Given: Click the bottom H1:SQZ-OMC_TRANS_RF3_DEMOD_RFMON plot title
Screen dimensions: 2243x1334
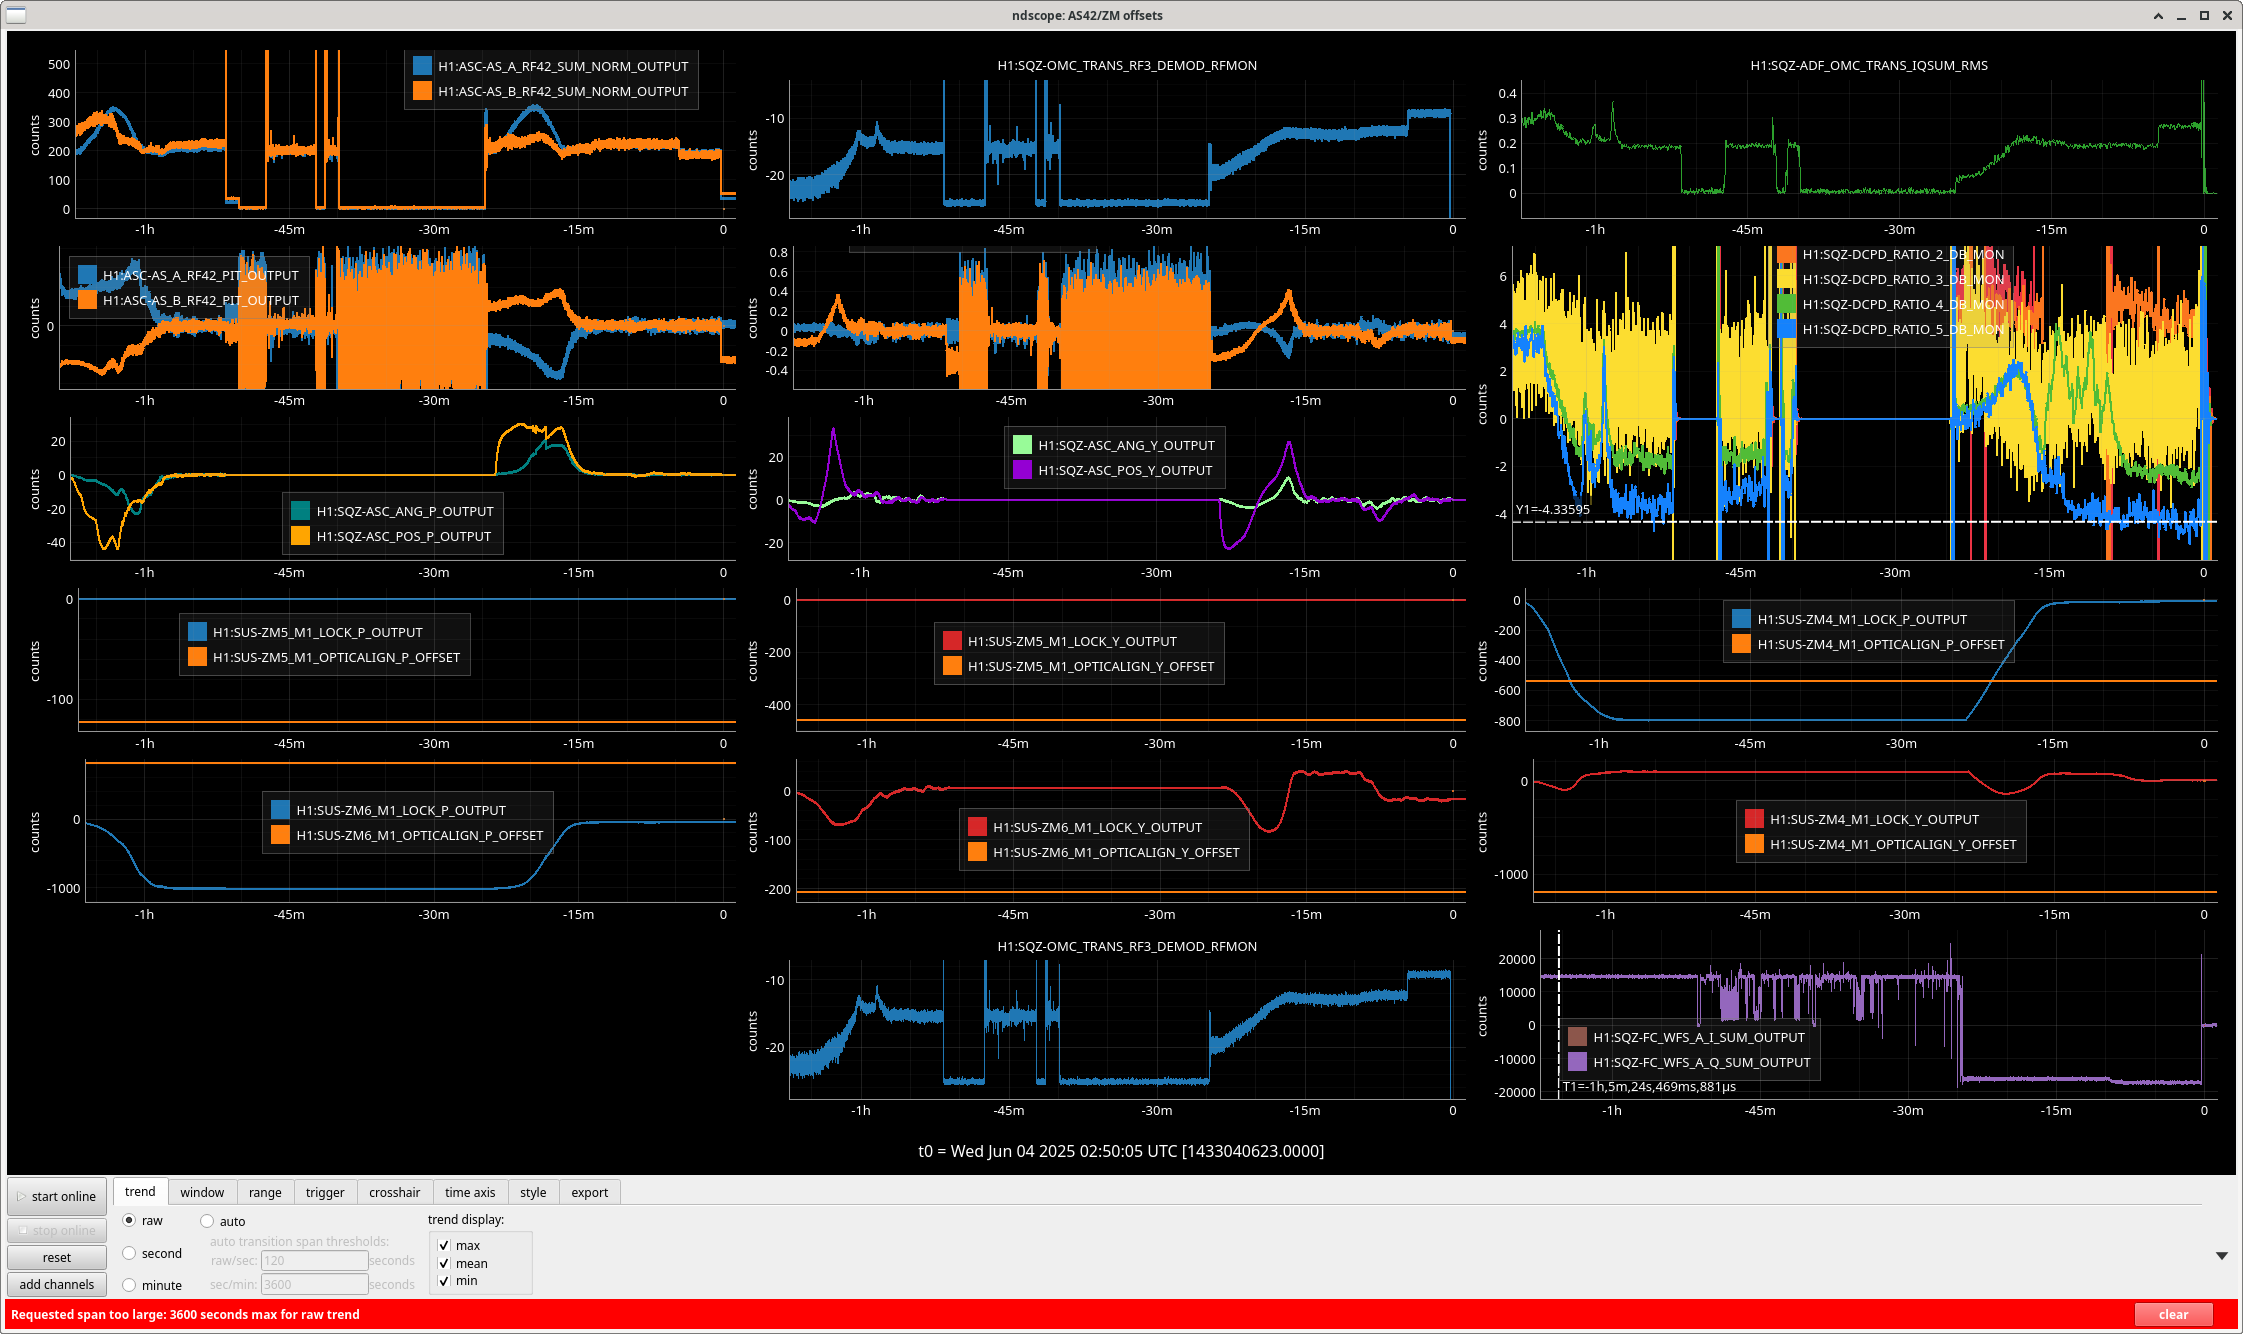Looking at the screenshot, I should (x=1127, y=946).
